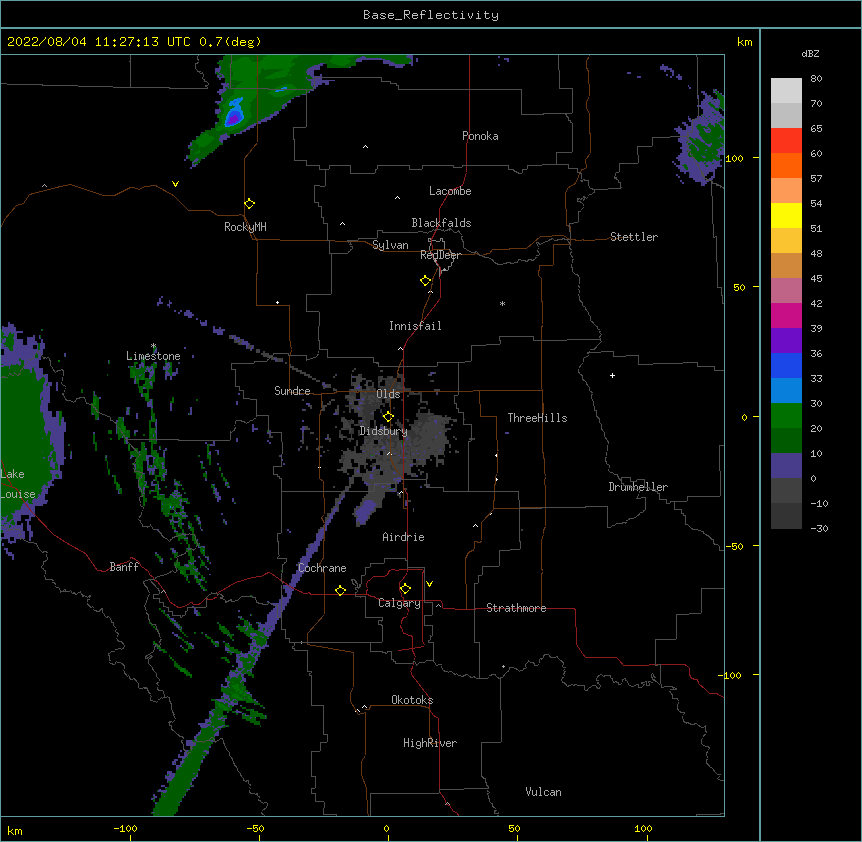Screen dimensions: 862x842
Task: Click the Blackfalds map label
Action: (x=441, y=223)
